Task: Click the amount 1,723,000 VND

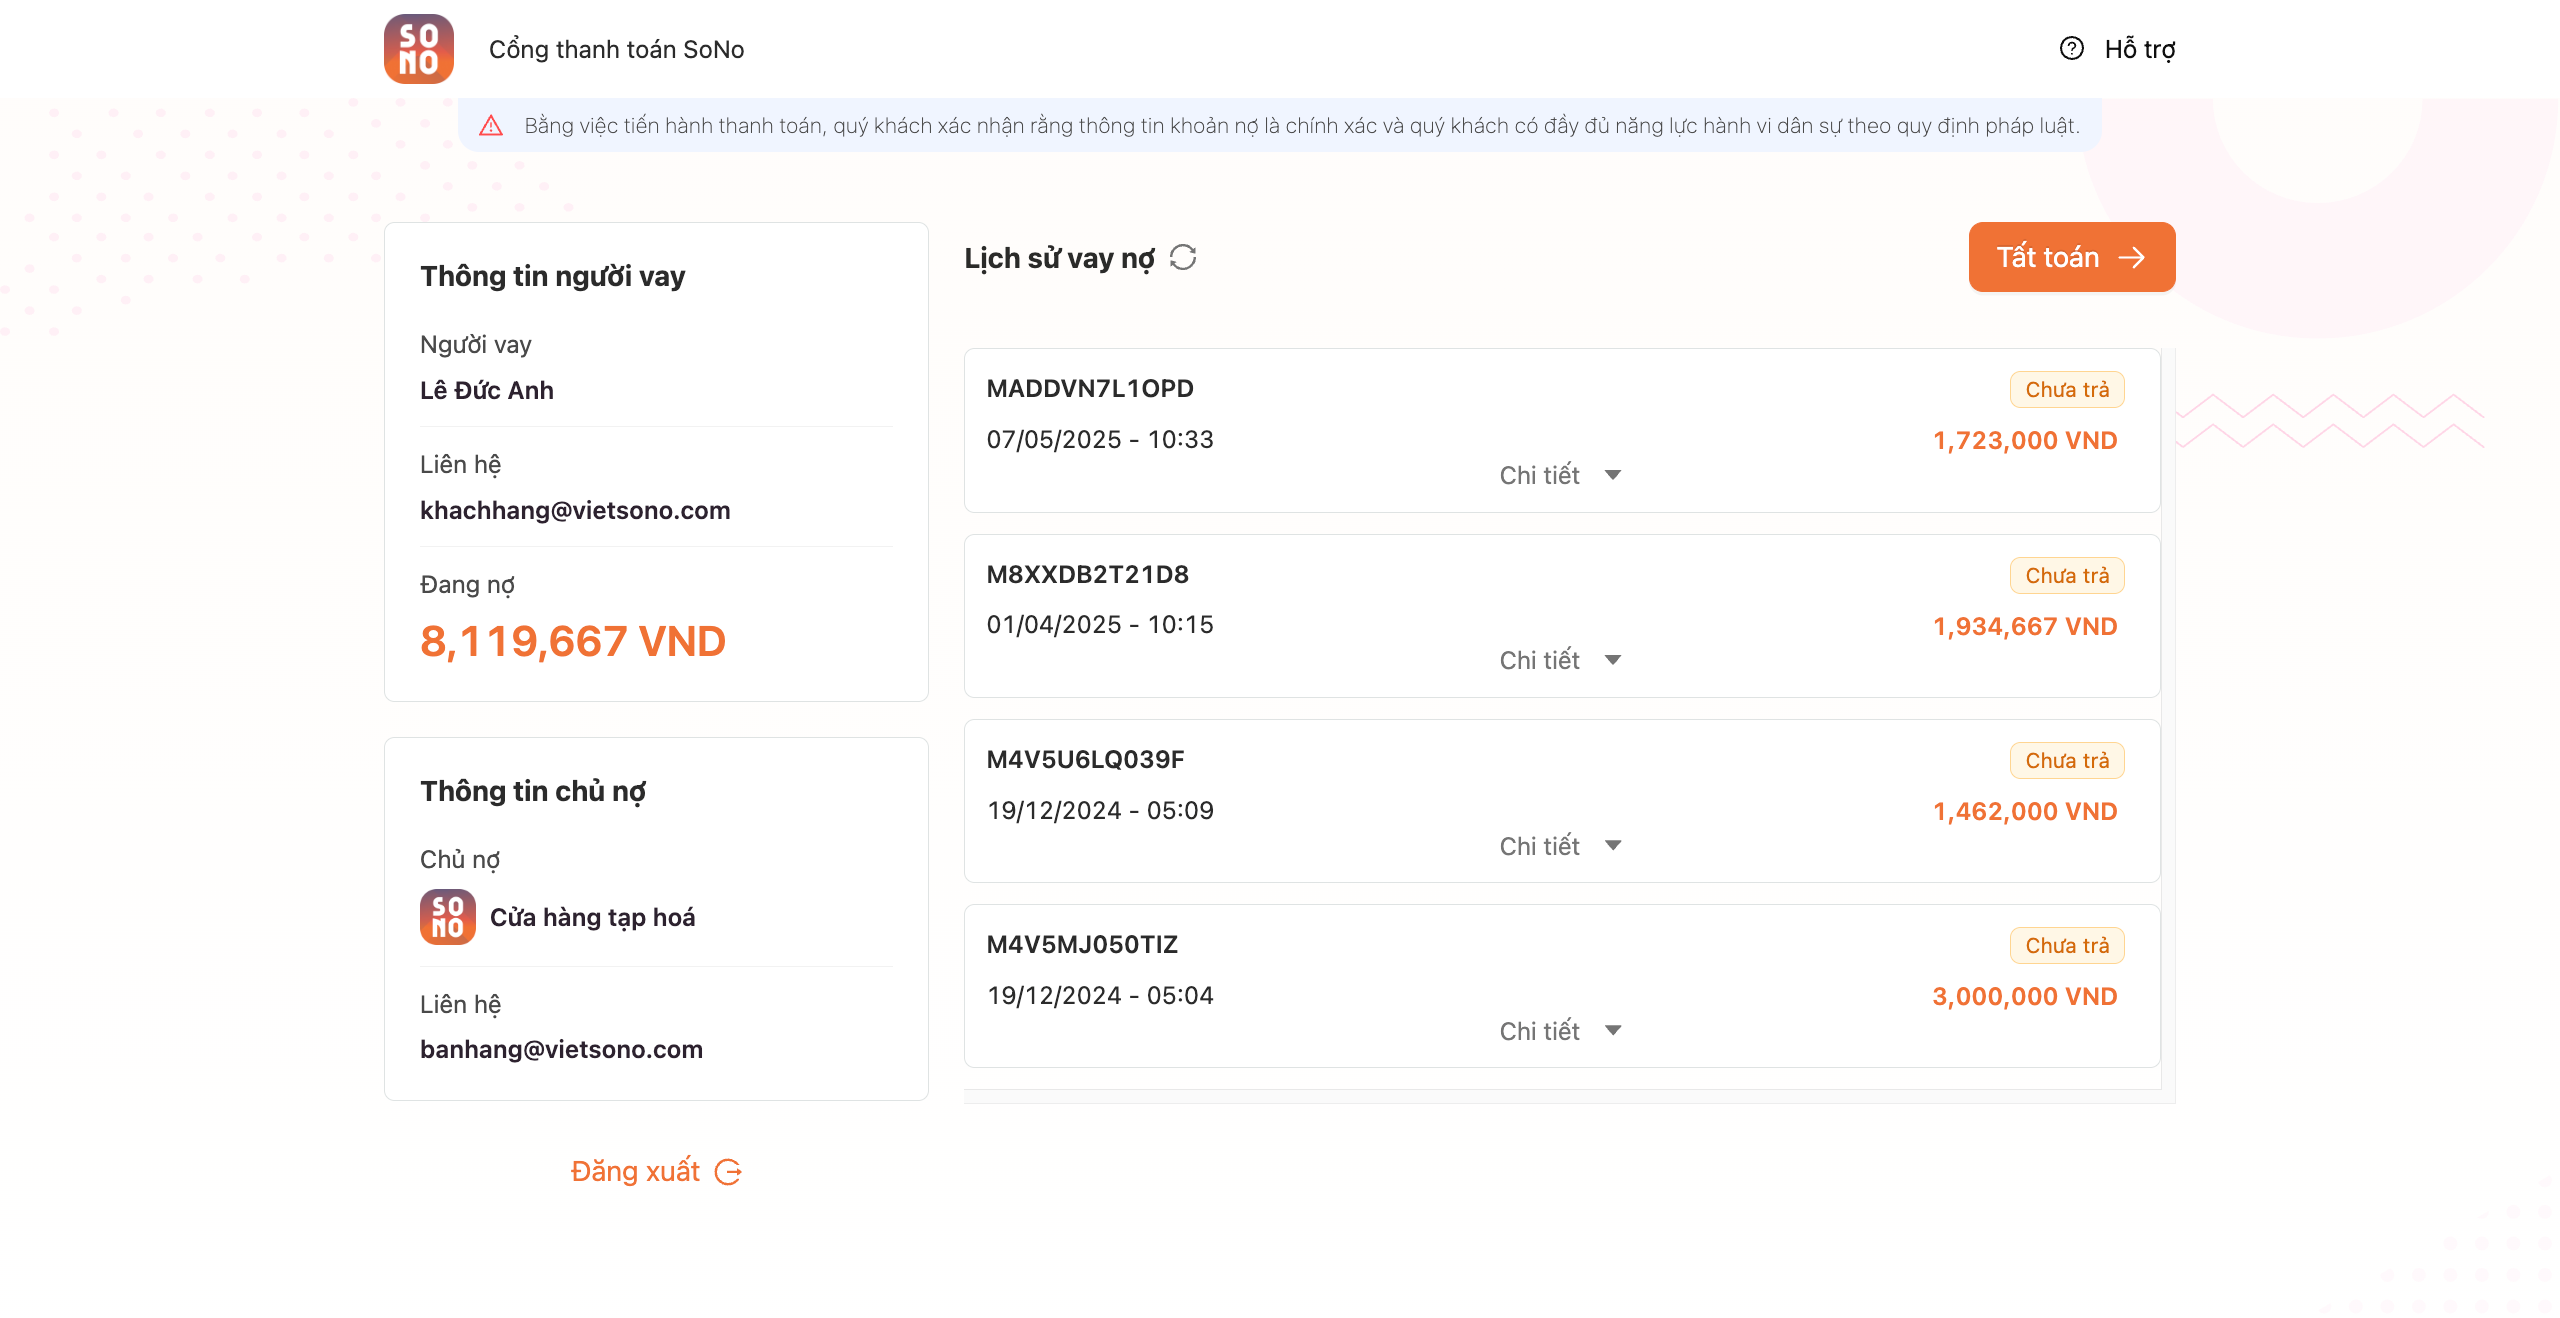Action: (2025, 440)
